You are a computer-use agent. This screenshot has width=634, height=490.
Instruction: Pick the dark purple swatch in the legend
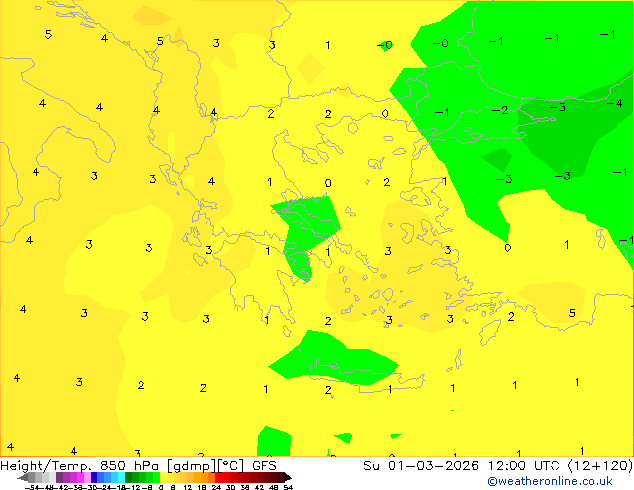[x=59, y=477]
